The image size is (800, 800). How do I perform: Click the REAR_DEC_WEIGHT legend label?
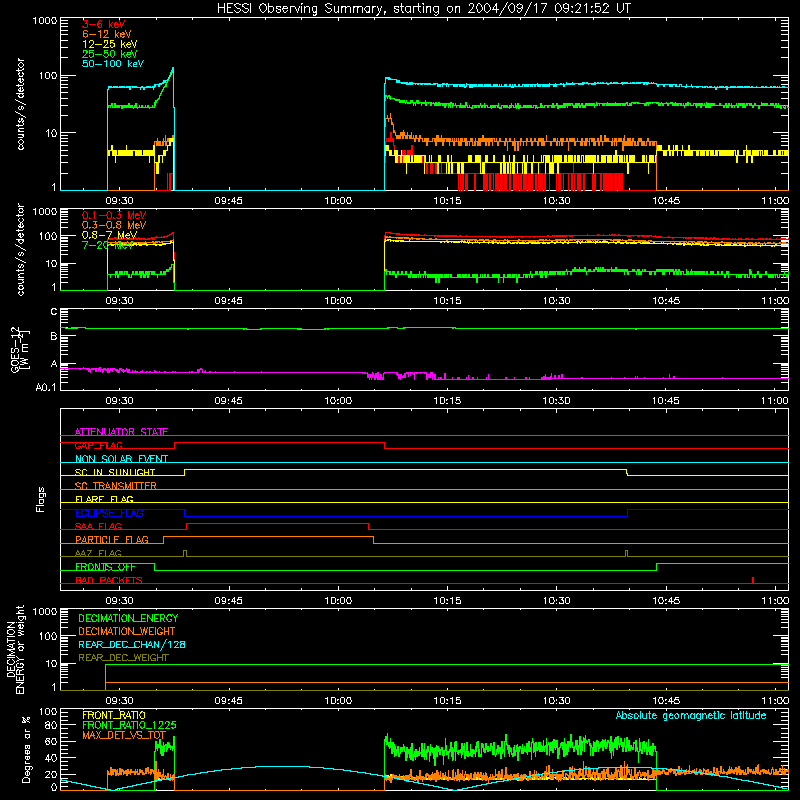pyautogui.click(x=123, y=658)
